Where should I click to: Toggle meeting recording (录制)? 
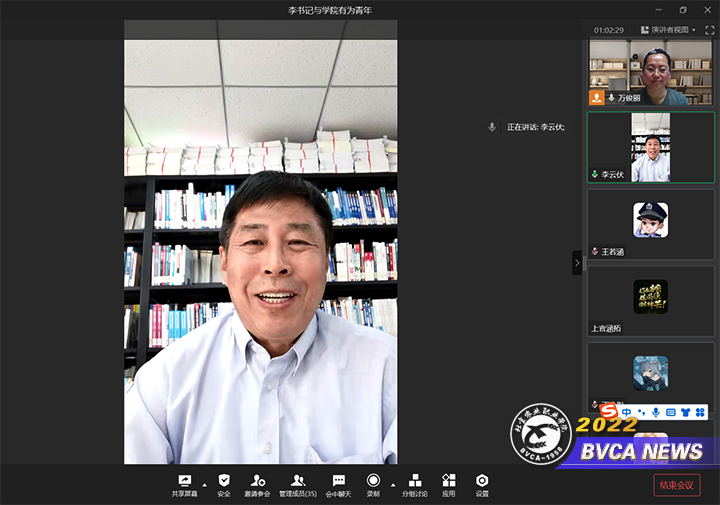(373, 481)
